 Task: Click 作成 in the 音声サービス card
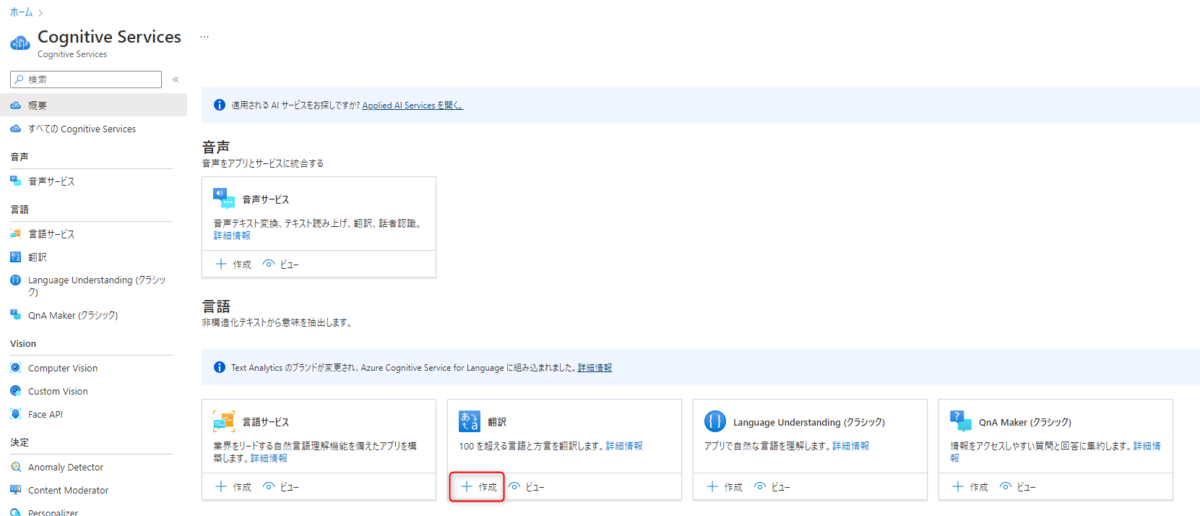(233, 264)
